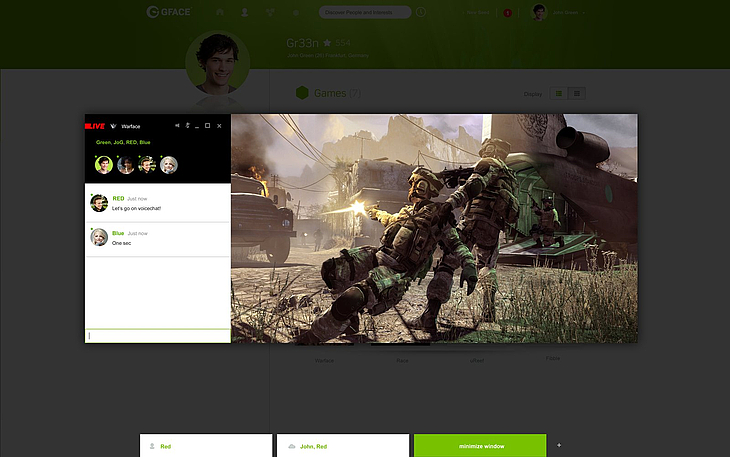Click Blue's avatar beside the One sec message

[99, 237]
